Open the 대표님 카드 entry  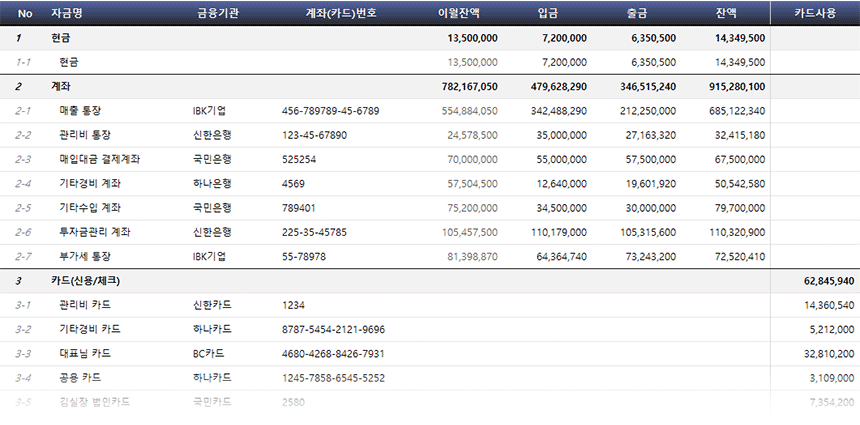(85, 353)
